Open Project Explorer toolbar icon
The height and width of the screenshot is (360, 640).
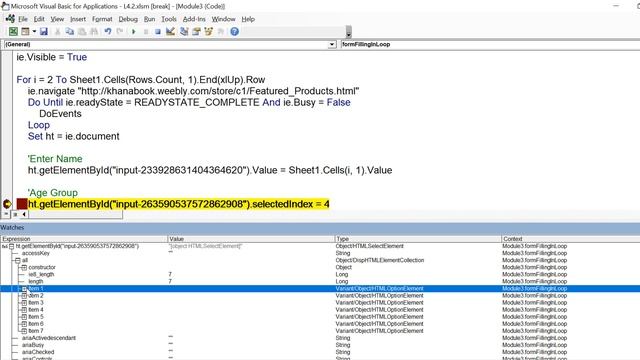184,31
